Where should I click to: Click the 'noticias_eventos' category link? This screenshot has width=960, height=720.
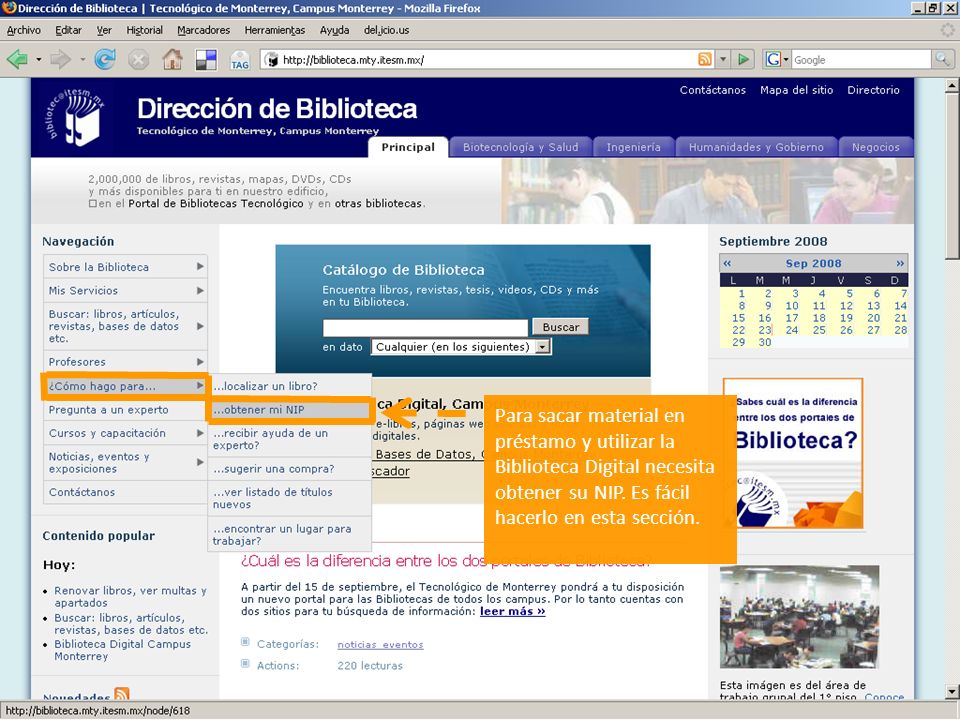380,644
